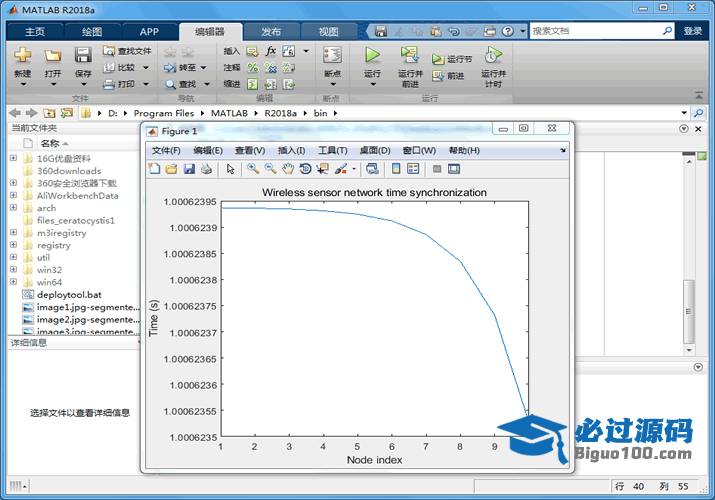Expand the win64 folder in file list
This screenshot has width=715, height=500.
[13, 282]
